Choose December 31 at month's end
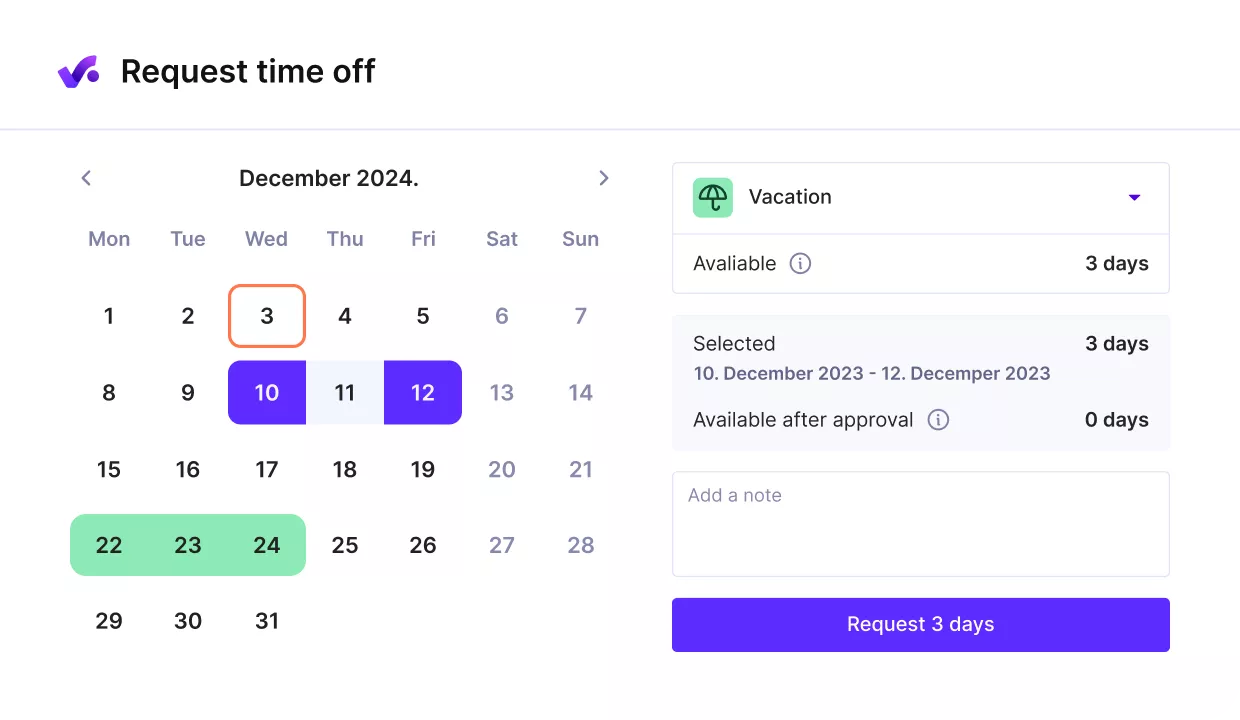1240x720 pixels. pyautogui.click(x=266, y=621)
